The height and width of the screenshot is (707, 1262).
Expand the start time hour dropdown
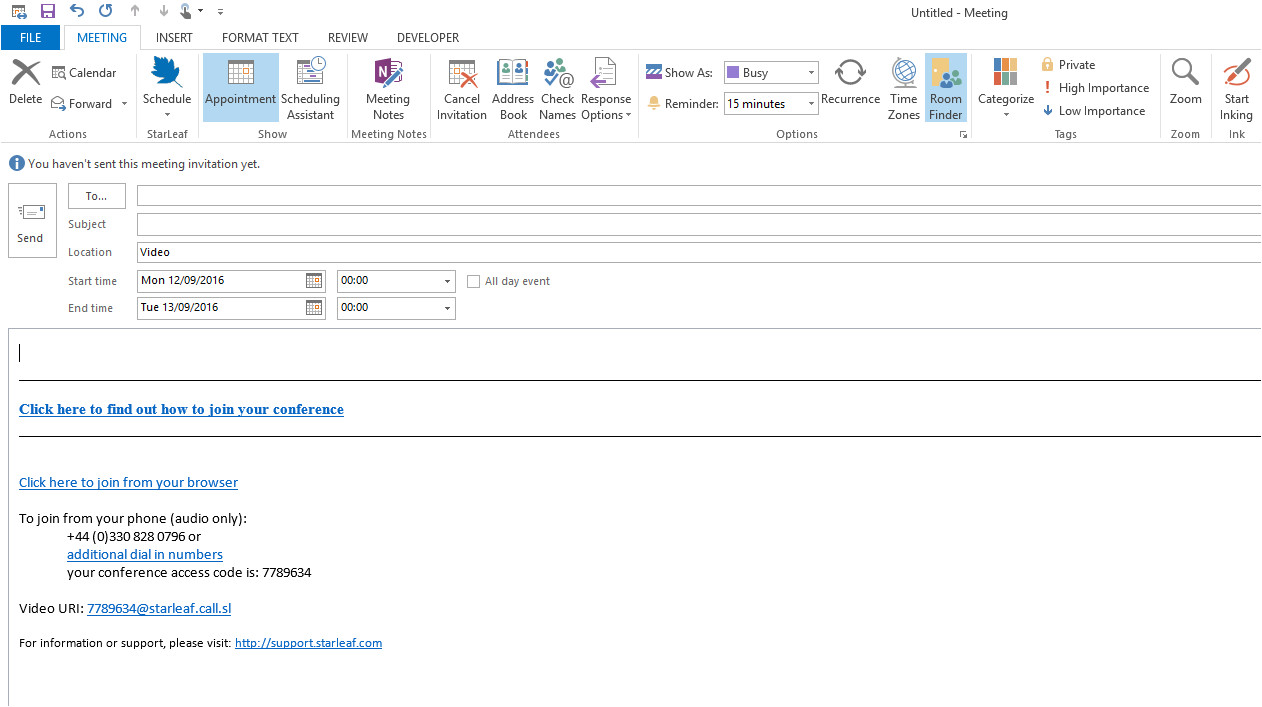(x=447, y=282)
